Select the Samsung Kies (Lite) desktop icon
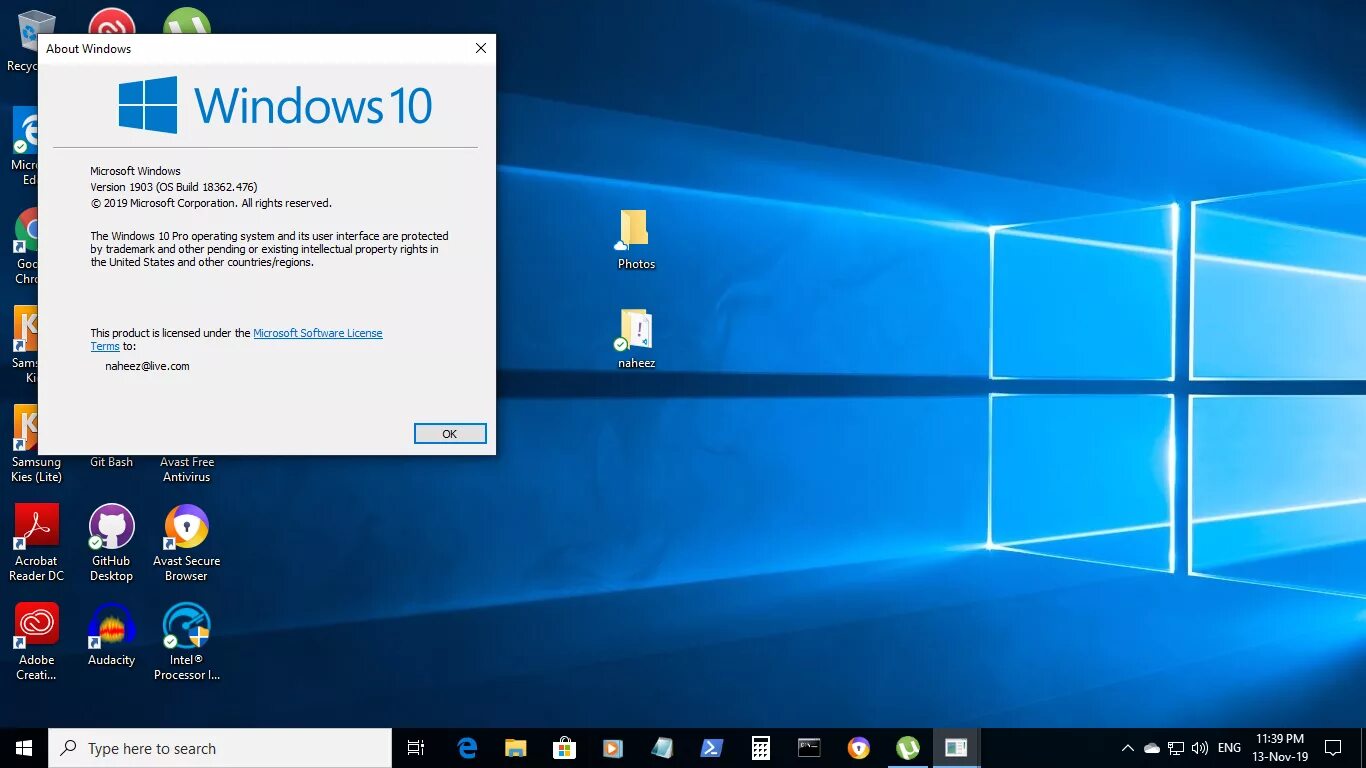1366x768 pixels. pos(36,445)
